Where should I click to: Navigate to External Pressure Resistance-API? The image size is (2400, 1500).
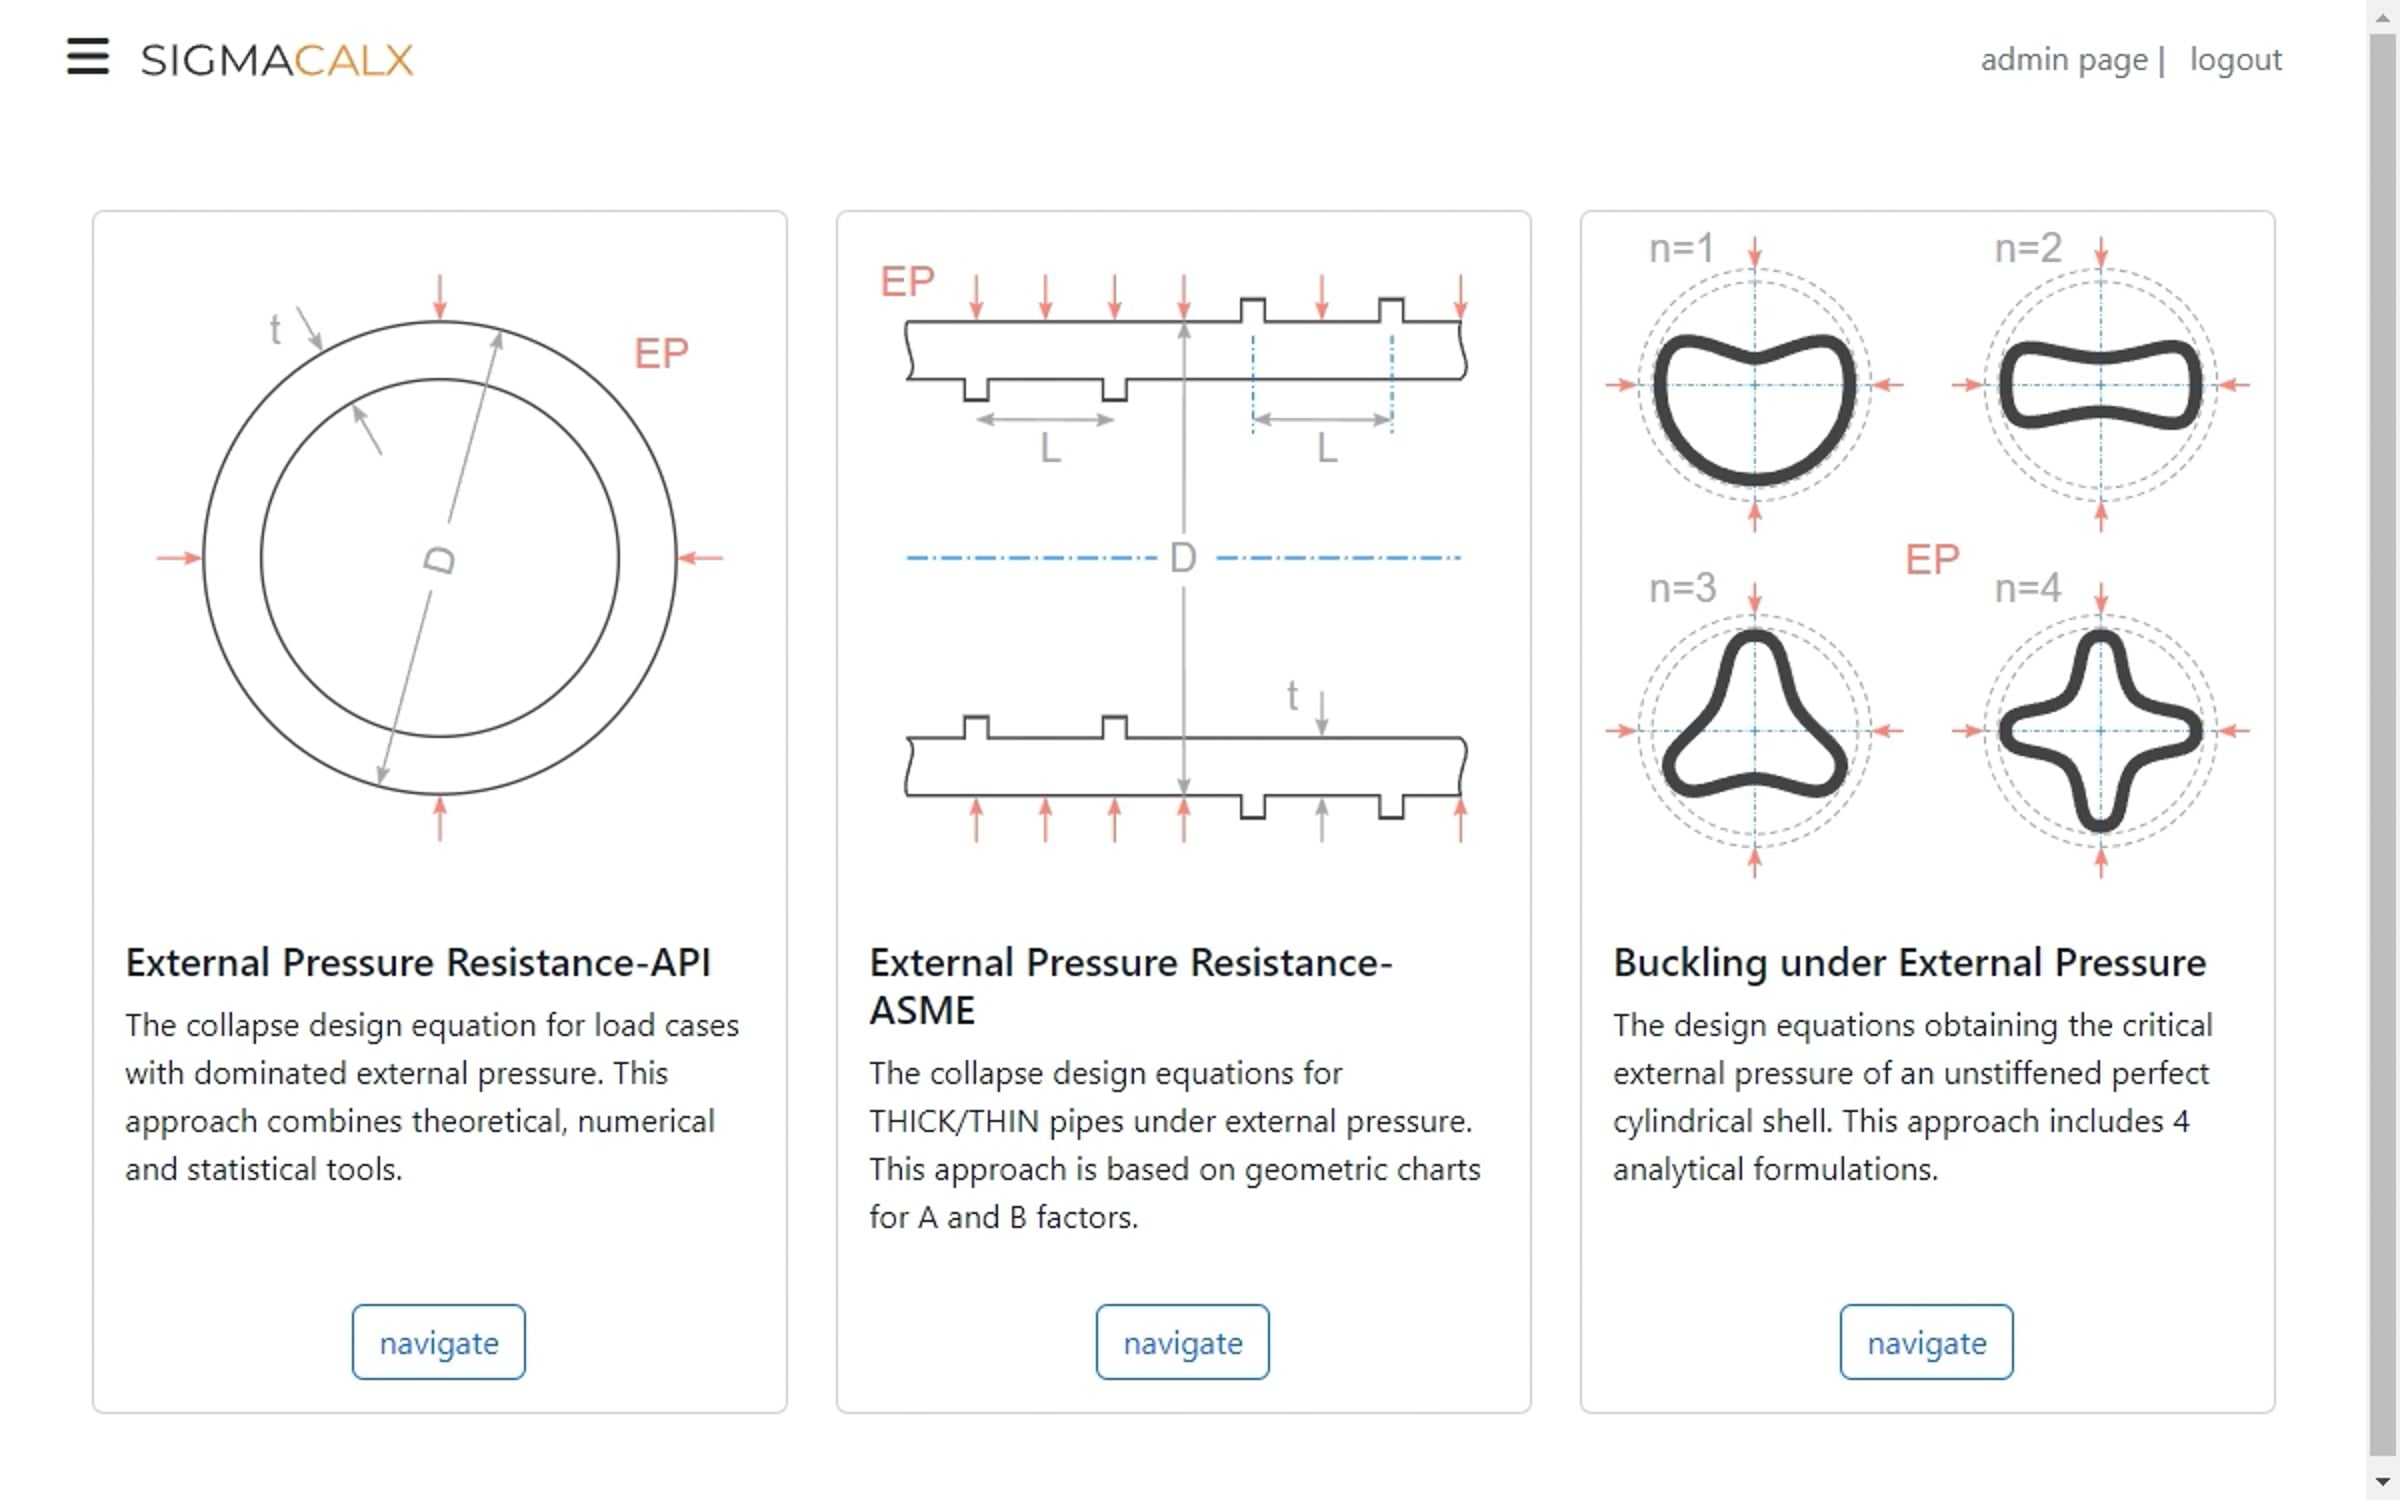438,1342
